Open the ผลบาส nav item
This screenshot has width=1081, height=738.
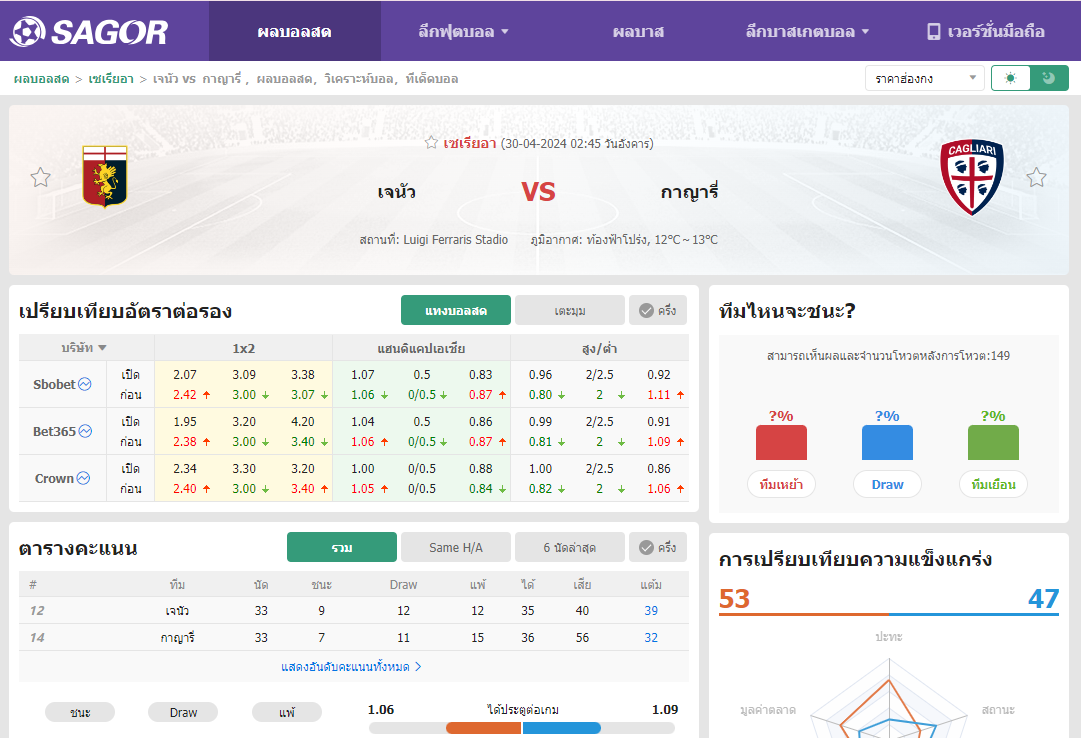pyautogui.click(x=638, y=32)
